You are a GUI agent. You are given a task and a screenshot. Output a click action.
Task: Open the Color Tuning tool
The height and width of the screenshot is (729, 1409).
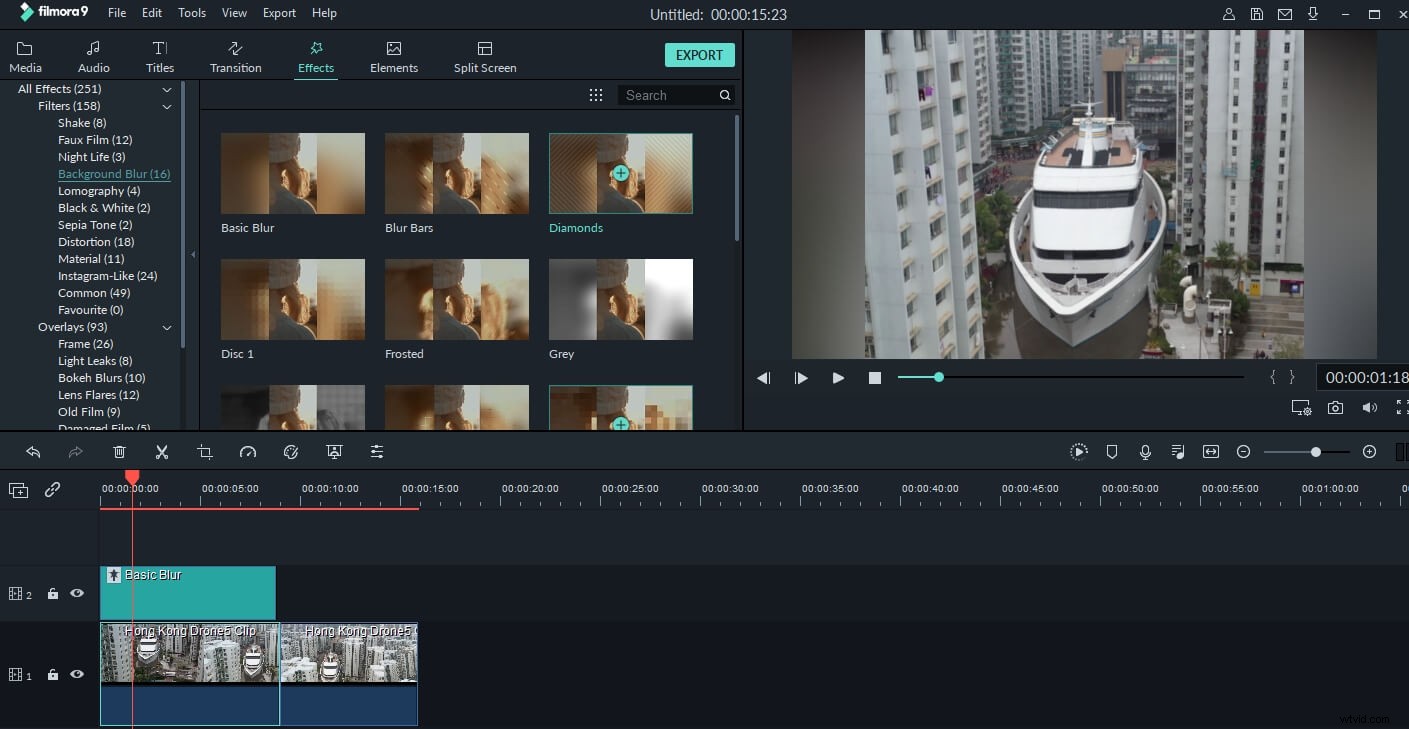[x=291, y=451]
